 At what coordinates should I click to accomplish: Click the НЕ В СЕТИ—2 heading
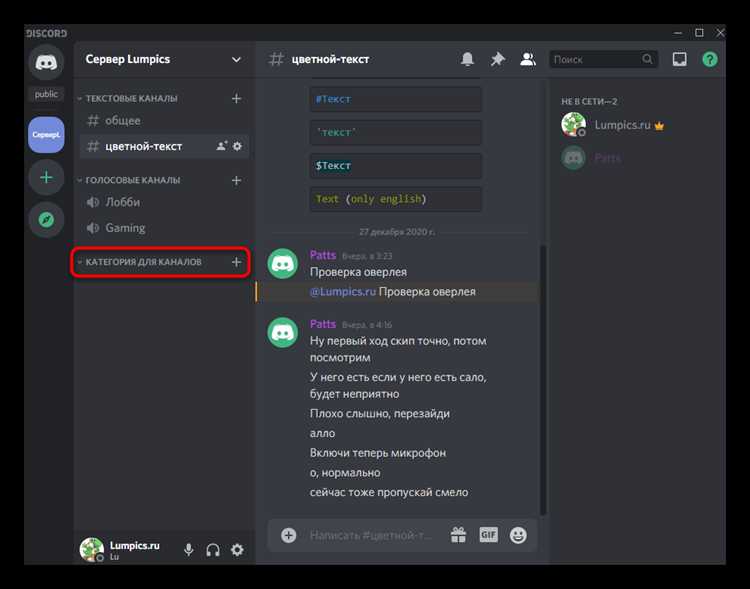[589, 101]
